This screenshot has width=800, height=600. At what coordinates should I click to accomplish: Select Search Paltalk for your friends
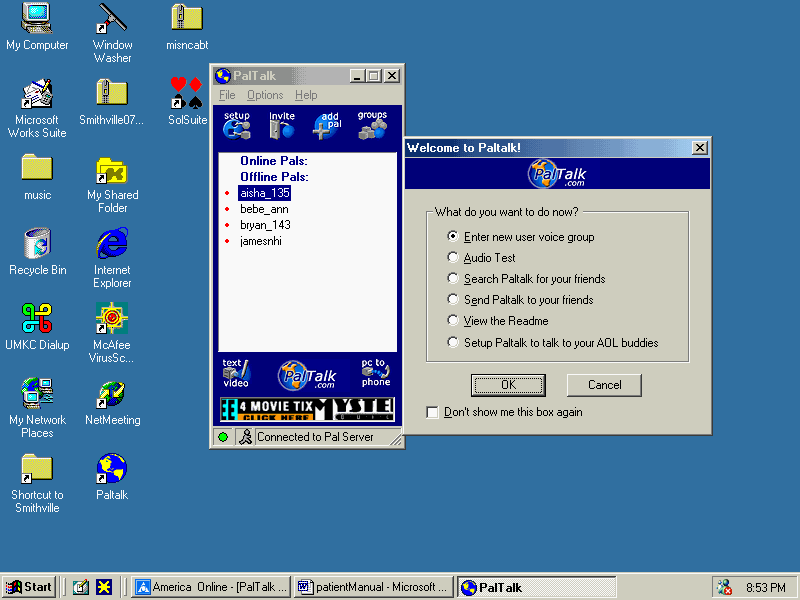(526, 279)
